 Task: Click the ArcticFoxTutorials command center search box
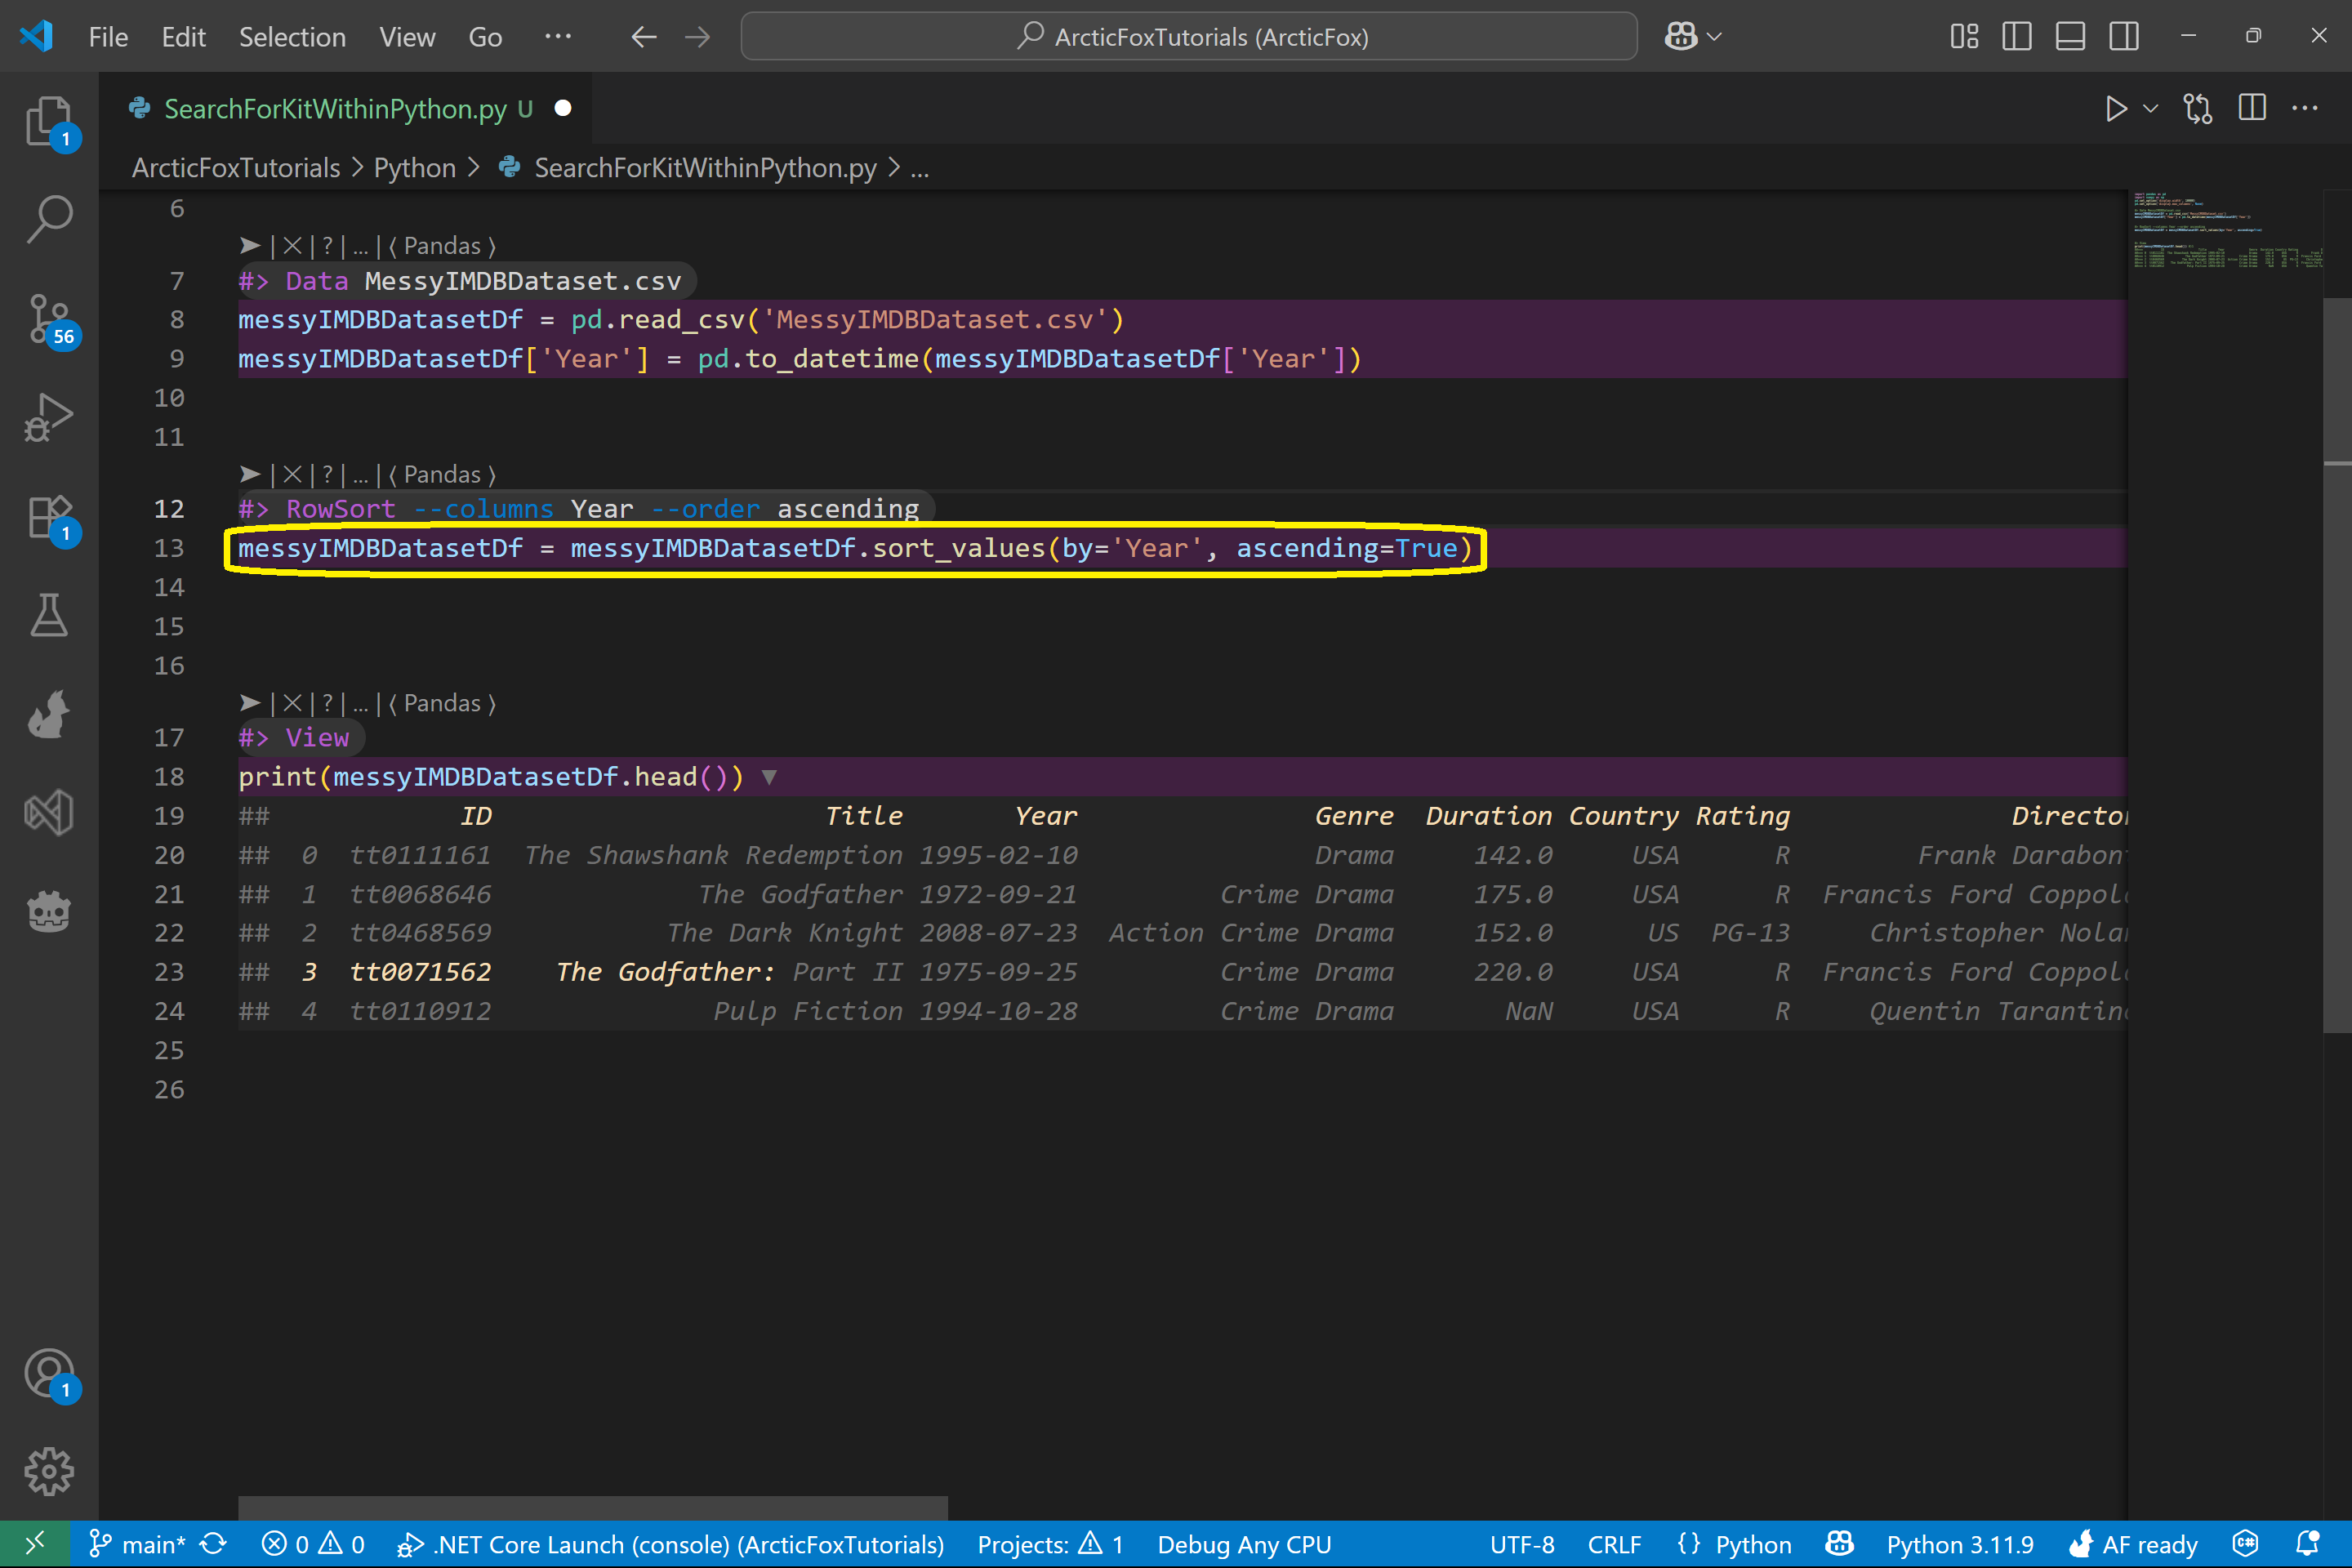point(1189,37)
